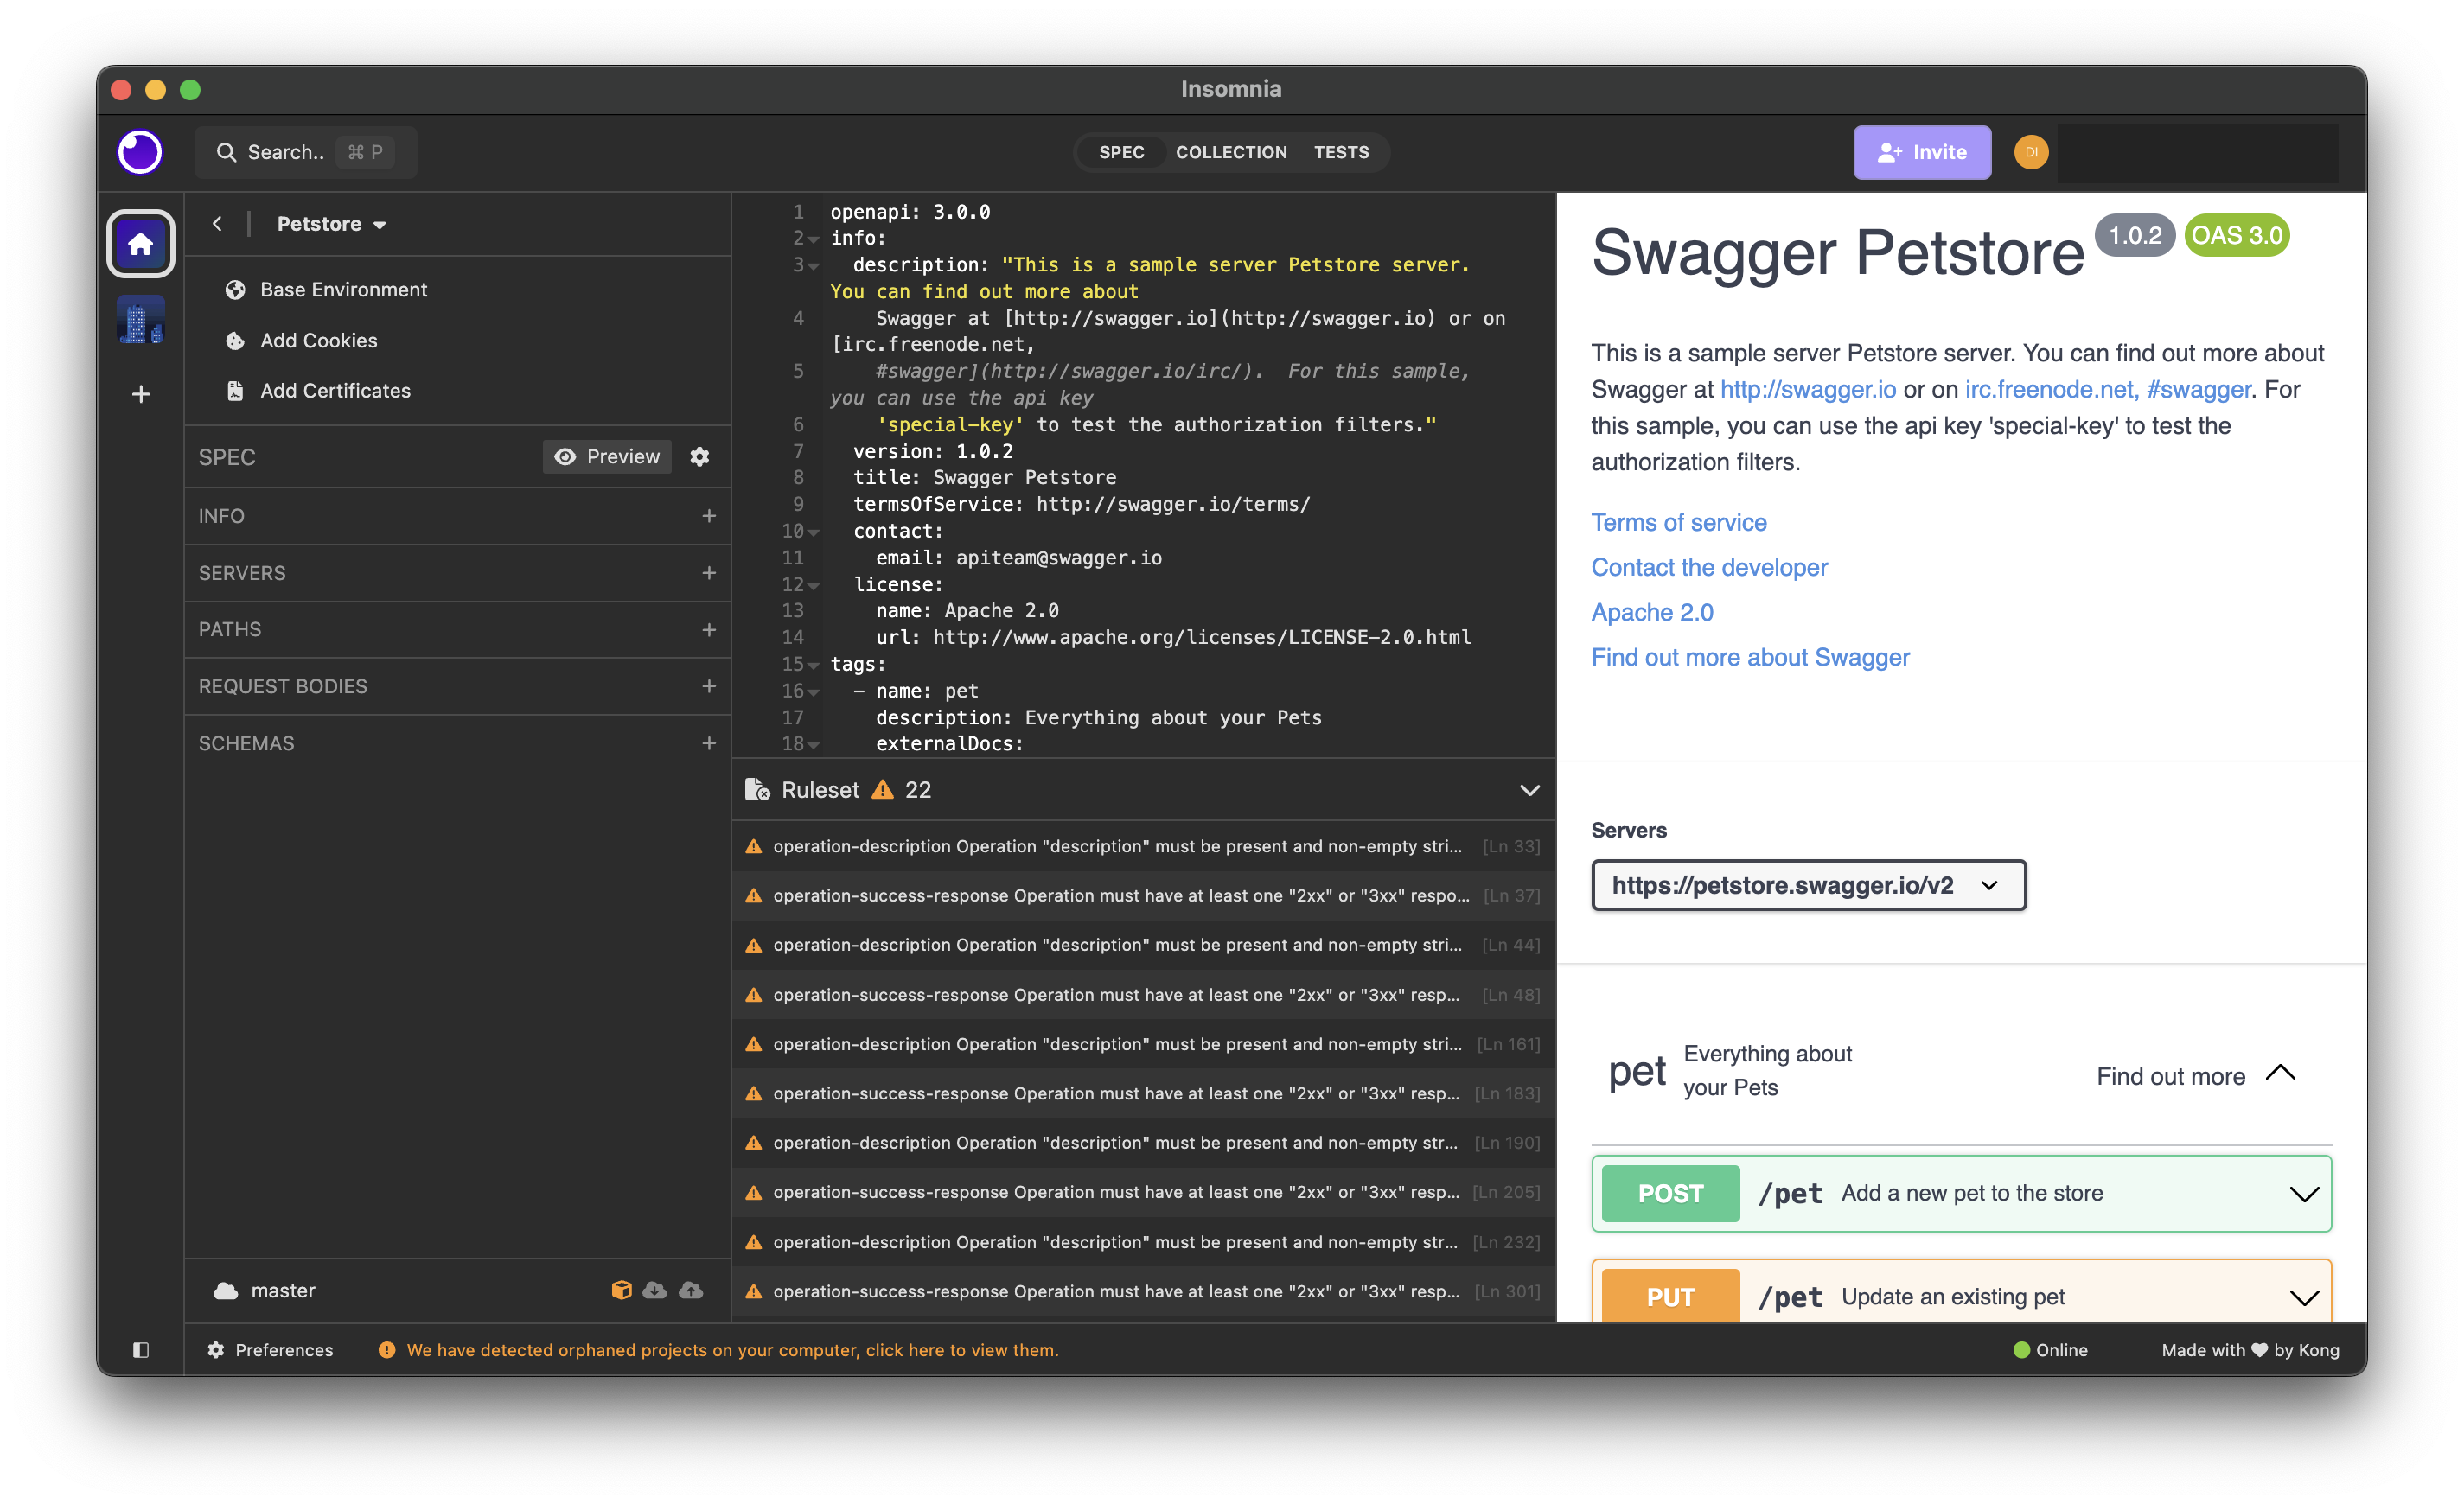Open Contact the developer link
This screenshot has width=2464, height=1504.
coord(1709,567)
